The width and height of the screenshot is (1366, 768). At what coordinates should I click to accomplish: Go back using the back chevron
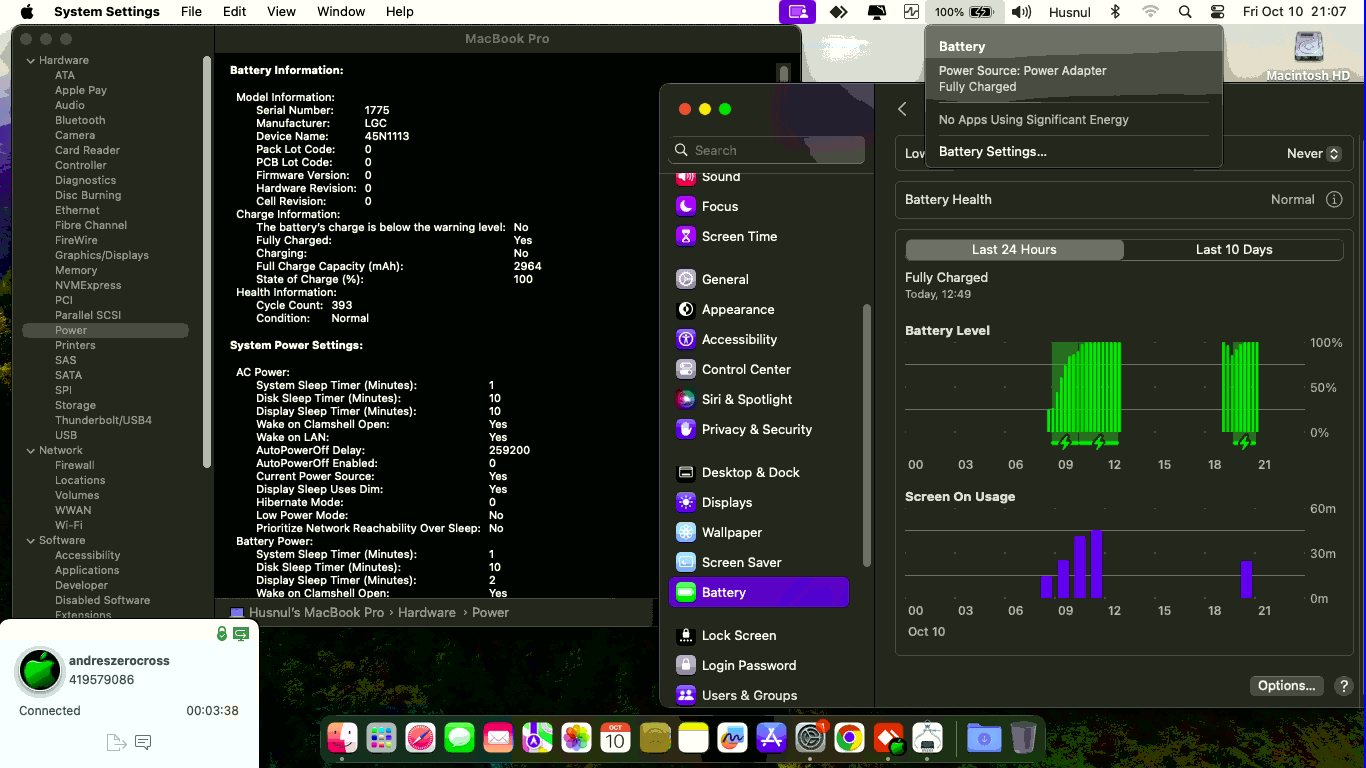[902, 109]
